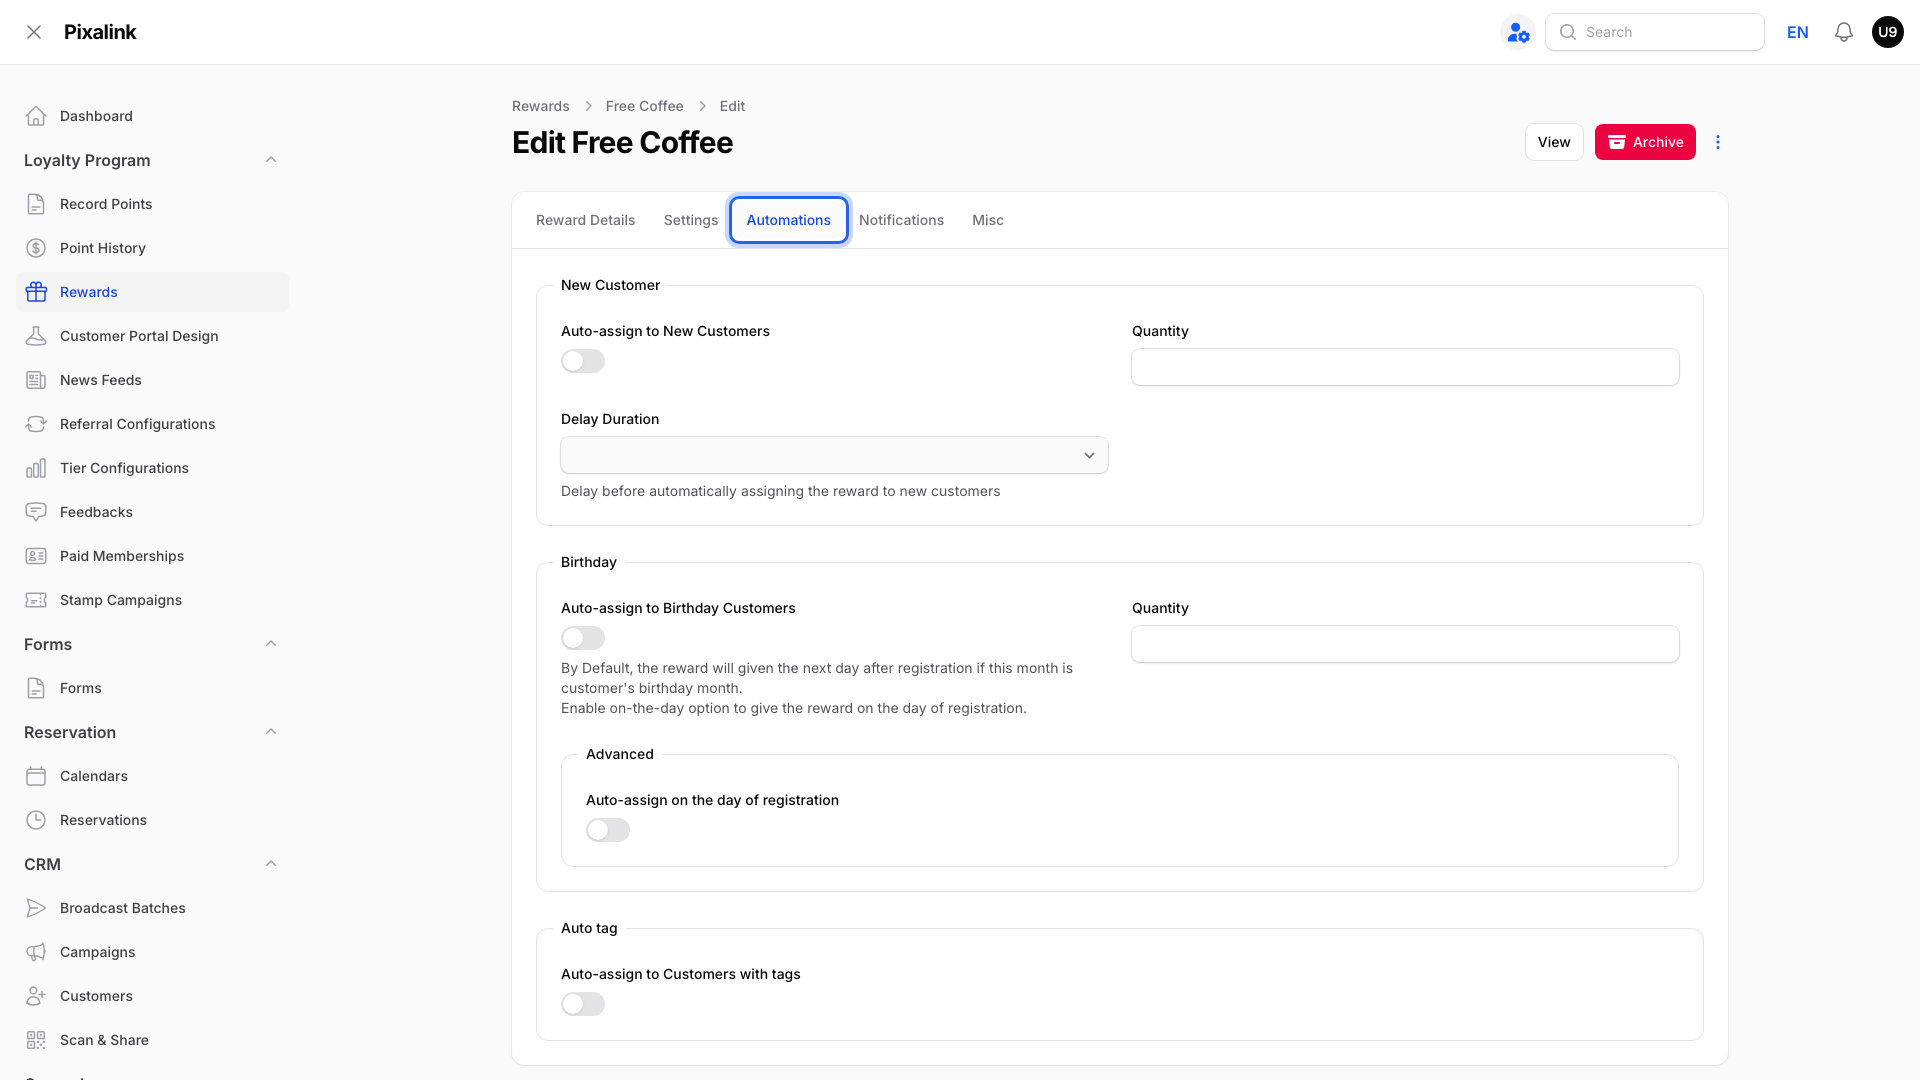Screen dimensions: 1920x1080
Task: Switch language using the EN selector
Action: (x=1798, y=32)
